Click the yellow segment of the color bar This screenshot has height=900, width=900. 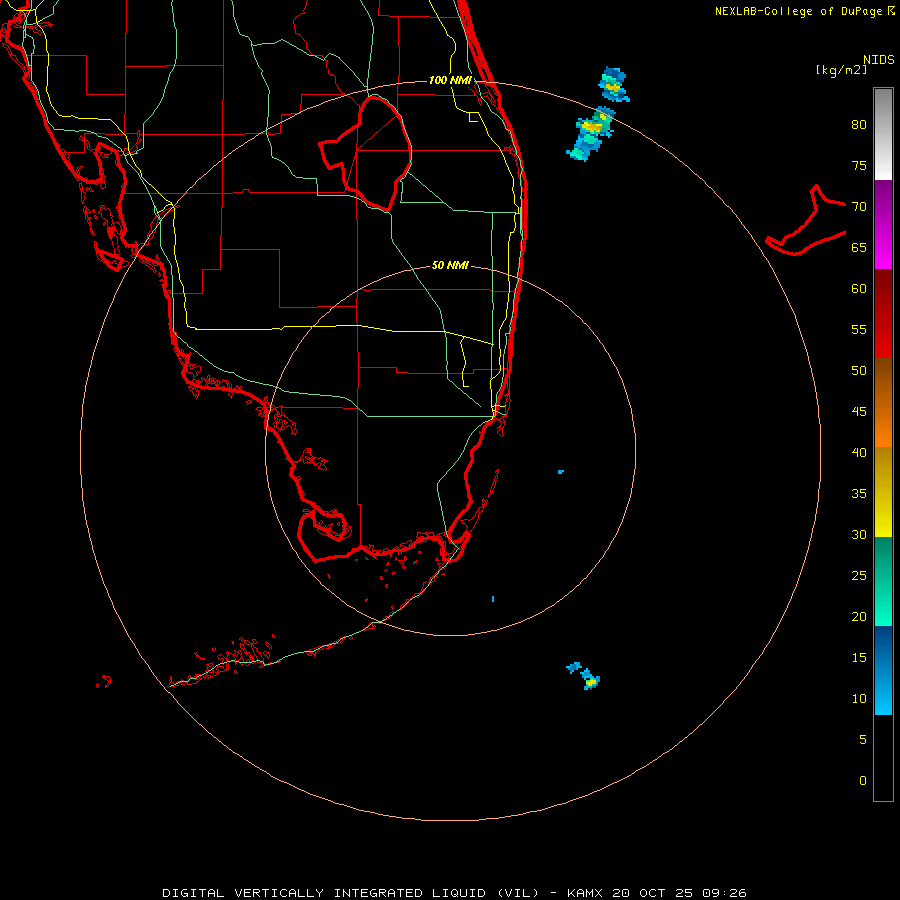click(x=883, y=492)
